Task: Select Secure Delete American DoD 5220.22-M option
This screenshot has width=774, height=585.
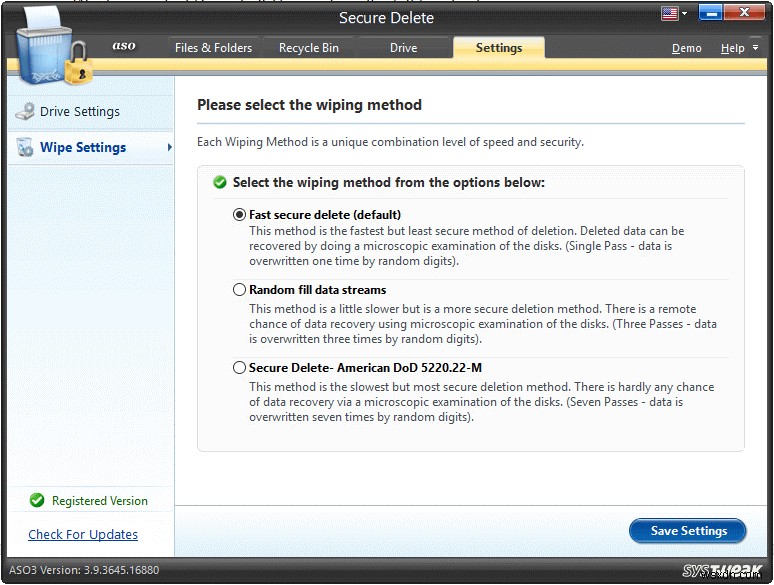Action: (239, 368)
